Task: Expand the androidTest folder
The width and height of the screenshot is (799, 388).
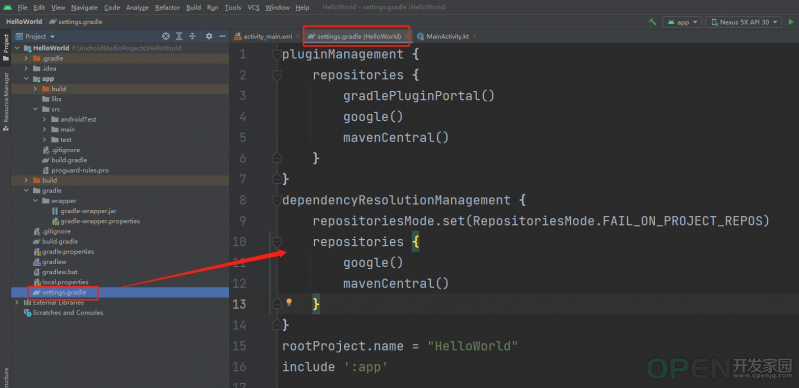Action: pos(44,119)
